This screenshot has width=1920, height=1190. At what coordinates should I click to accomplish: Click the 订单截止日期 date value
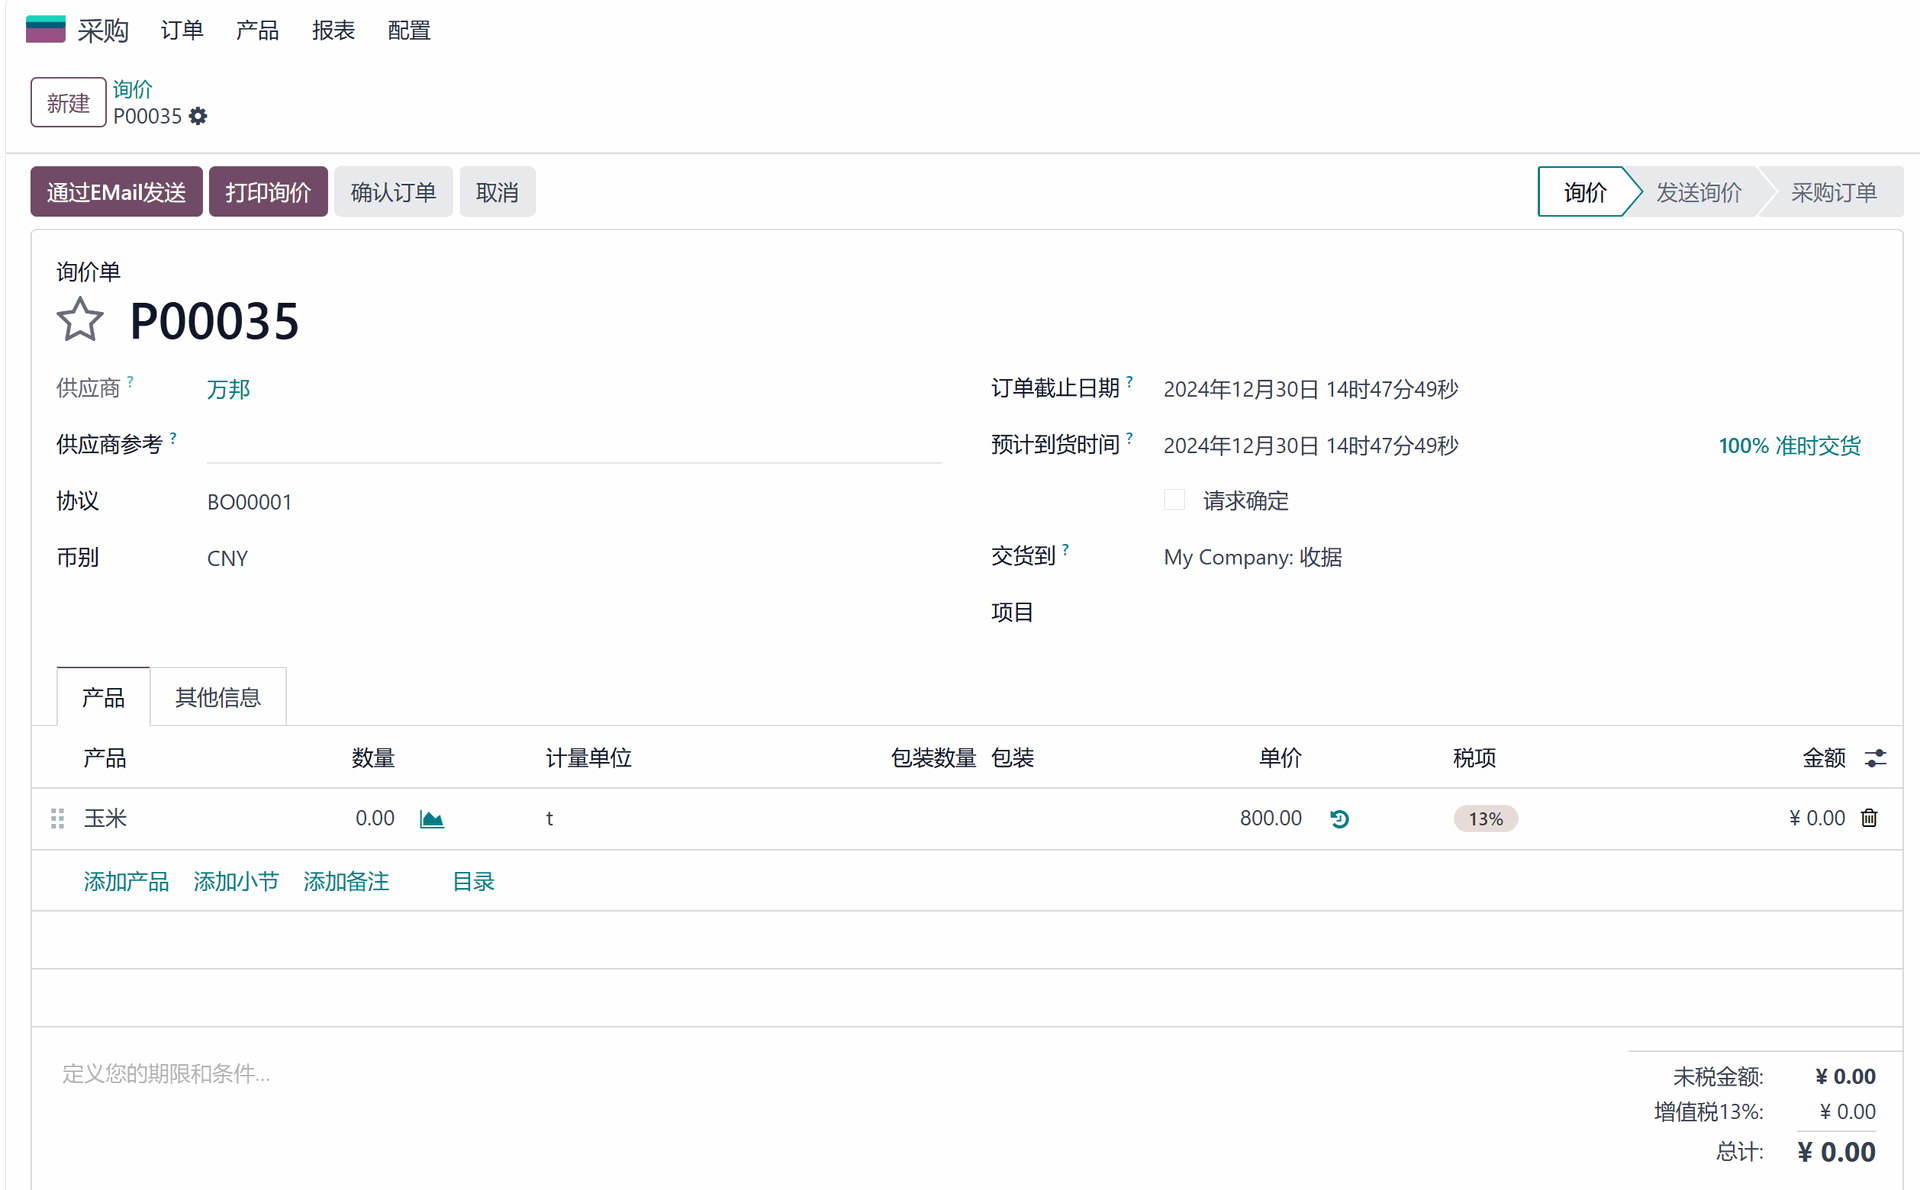[1310, 389]
